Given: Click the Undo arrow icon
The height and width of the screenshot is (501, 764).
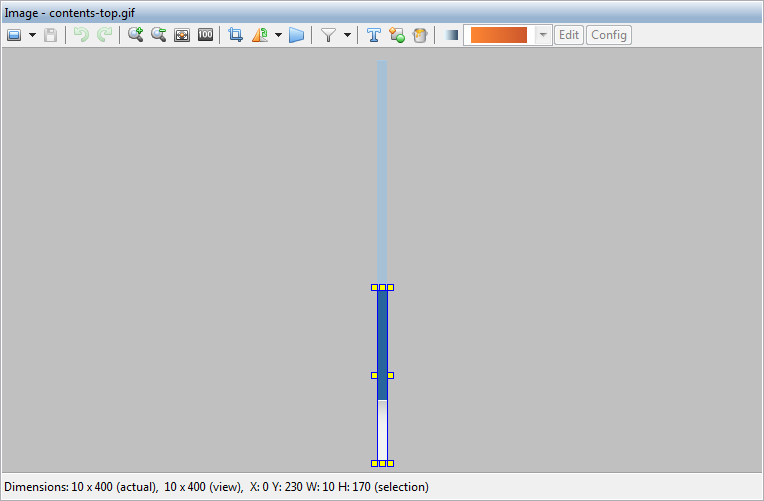Looking at the screenshot, I should [81, 35].
